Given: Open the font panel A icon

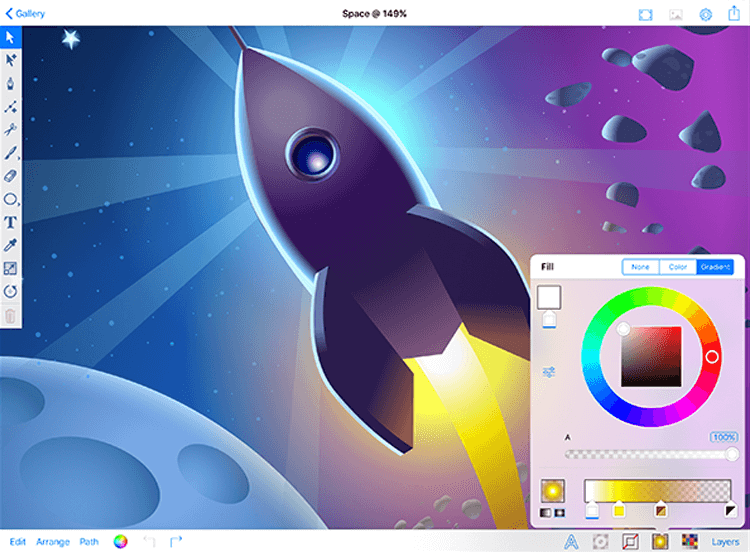Looking at the screenshot, I should pyautogui.click(x=571, y=542).
